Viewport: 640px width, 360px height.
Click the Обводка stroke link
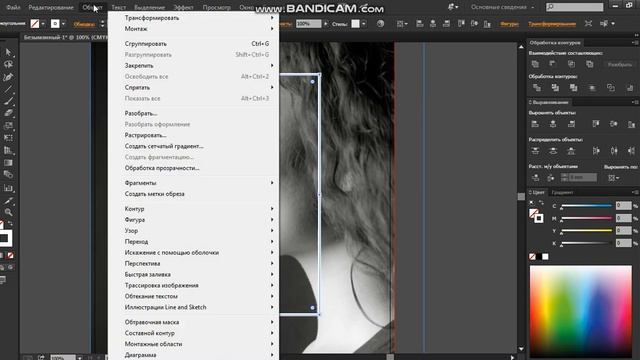click(x=84, y=24)
